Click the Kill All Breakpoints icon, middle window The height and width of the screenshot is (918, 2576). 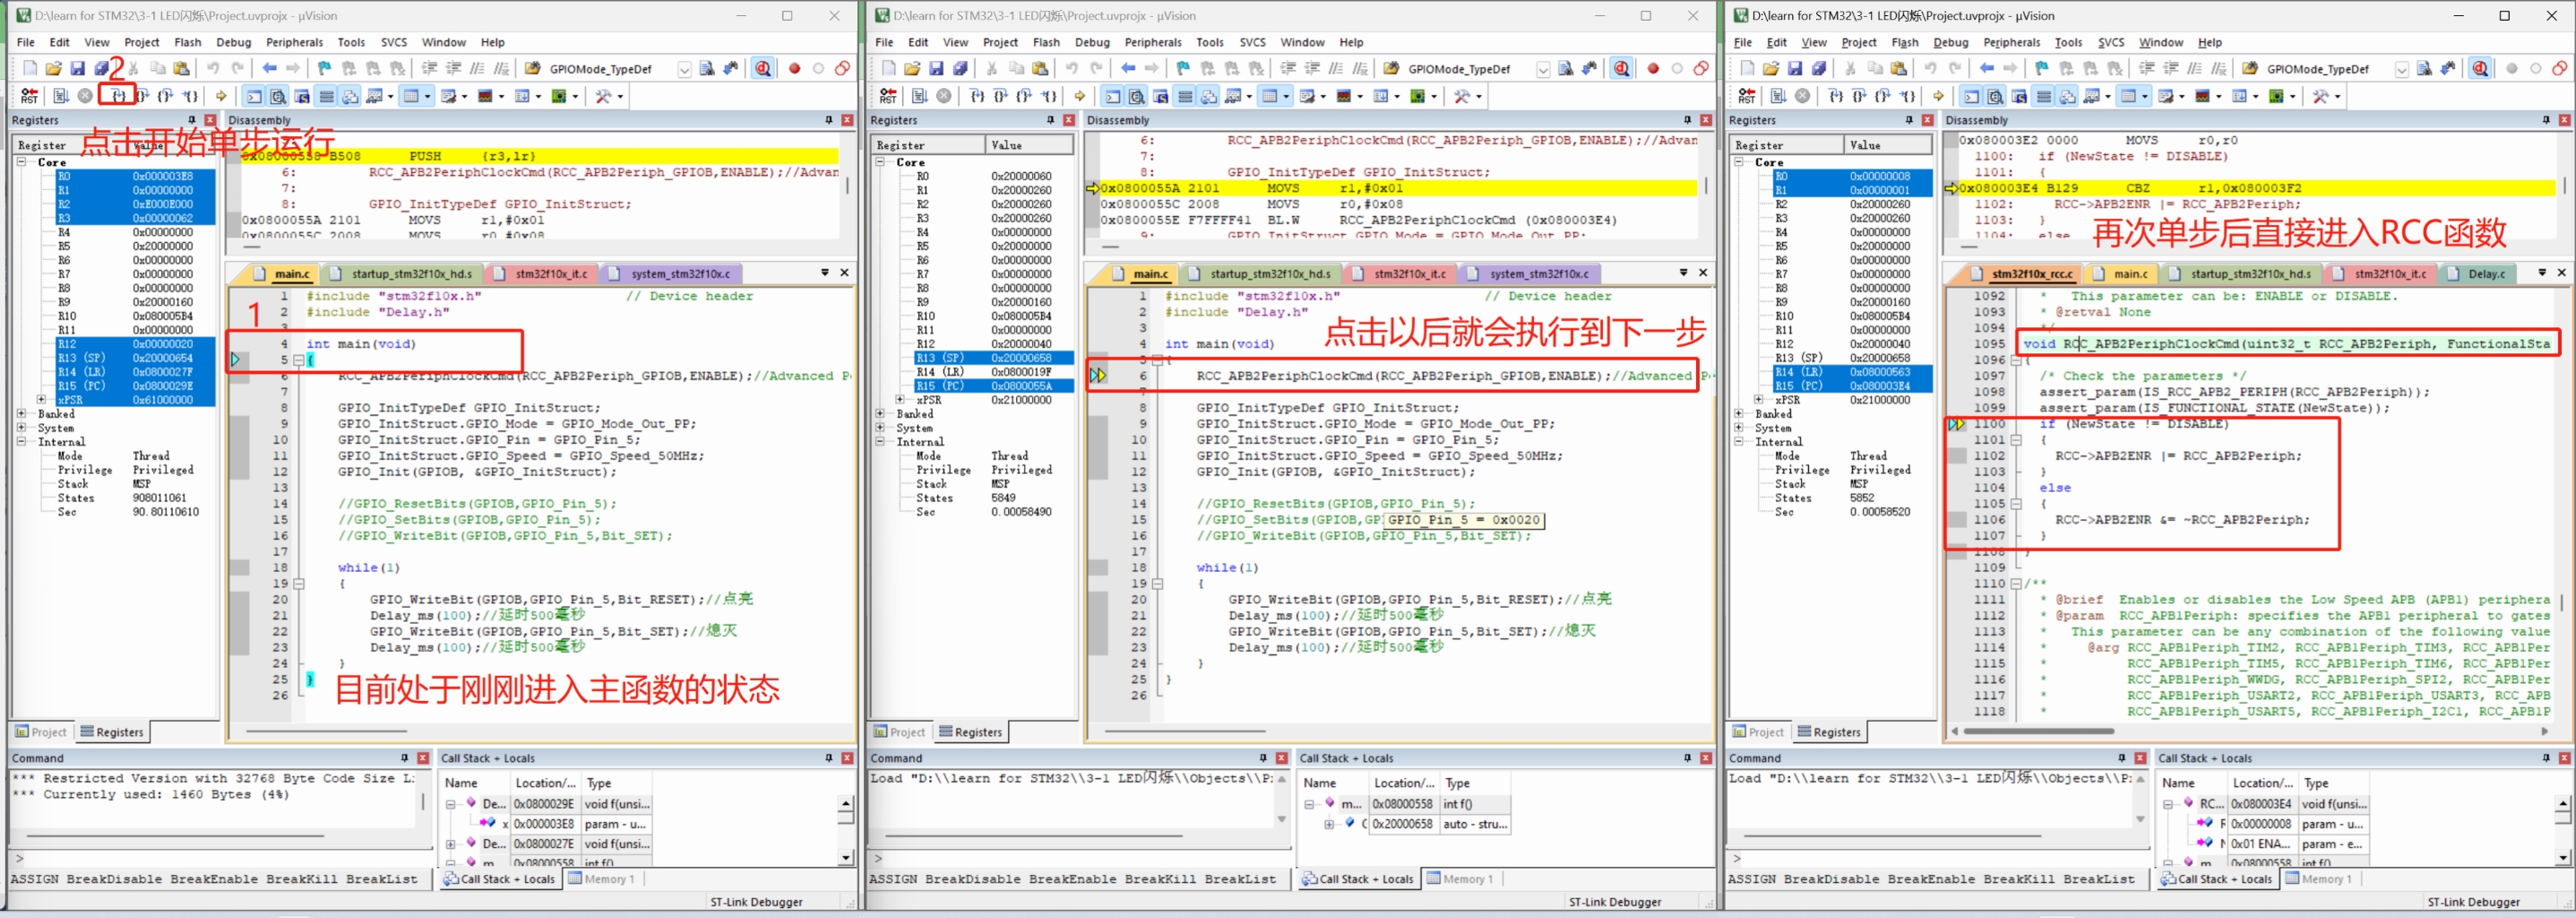pyautogui.click(x=1701, y=68)
